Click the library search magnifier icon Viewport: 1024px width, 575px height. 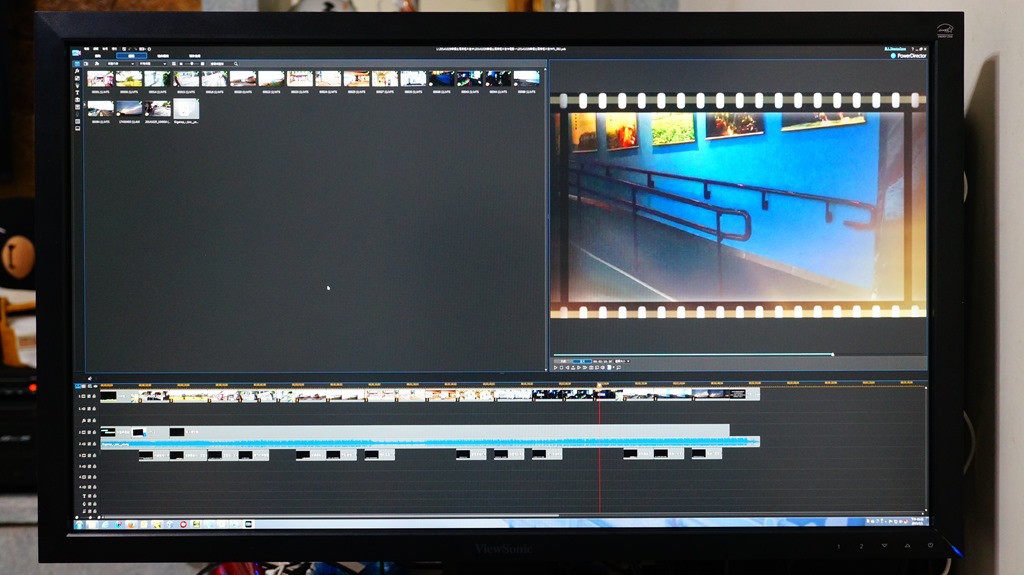[236, 64]
